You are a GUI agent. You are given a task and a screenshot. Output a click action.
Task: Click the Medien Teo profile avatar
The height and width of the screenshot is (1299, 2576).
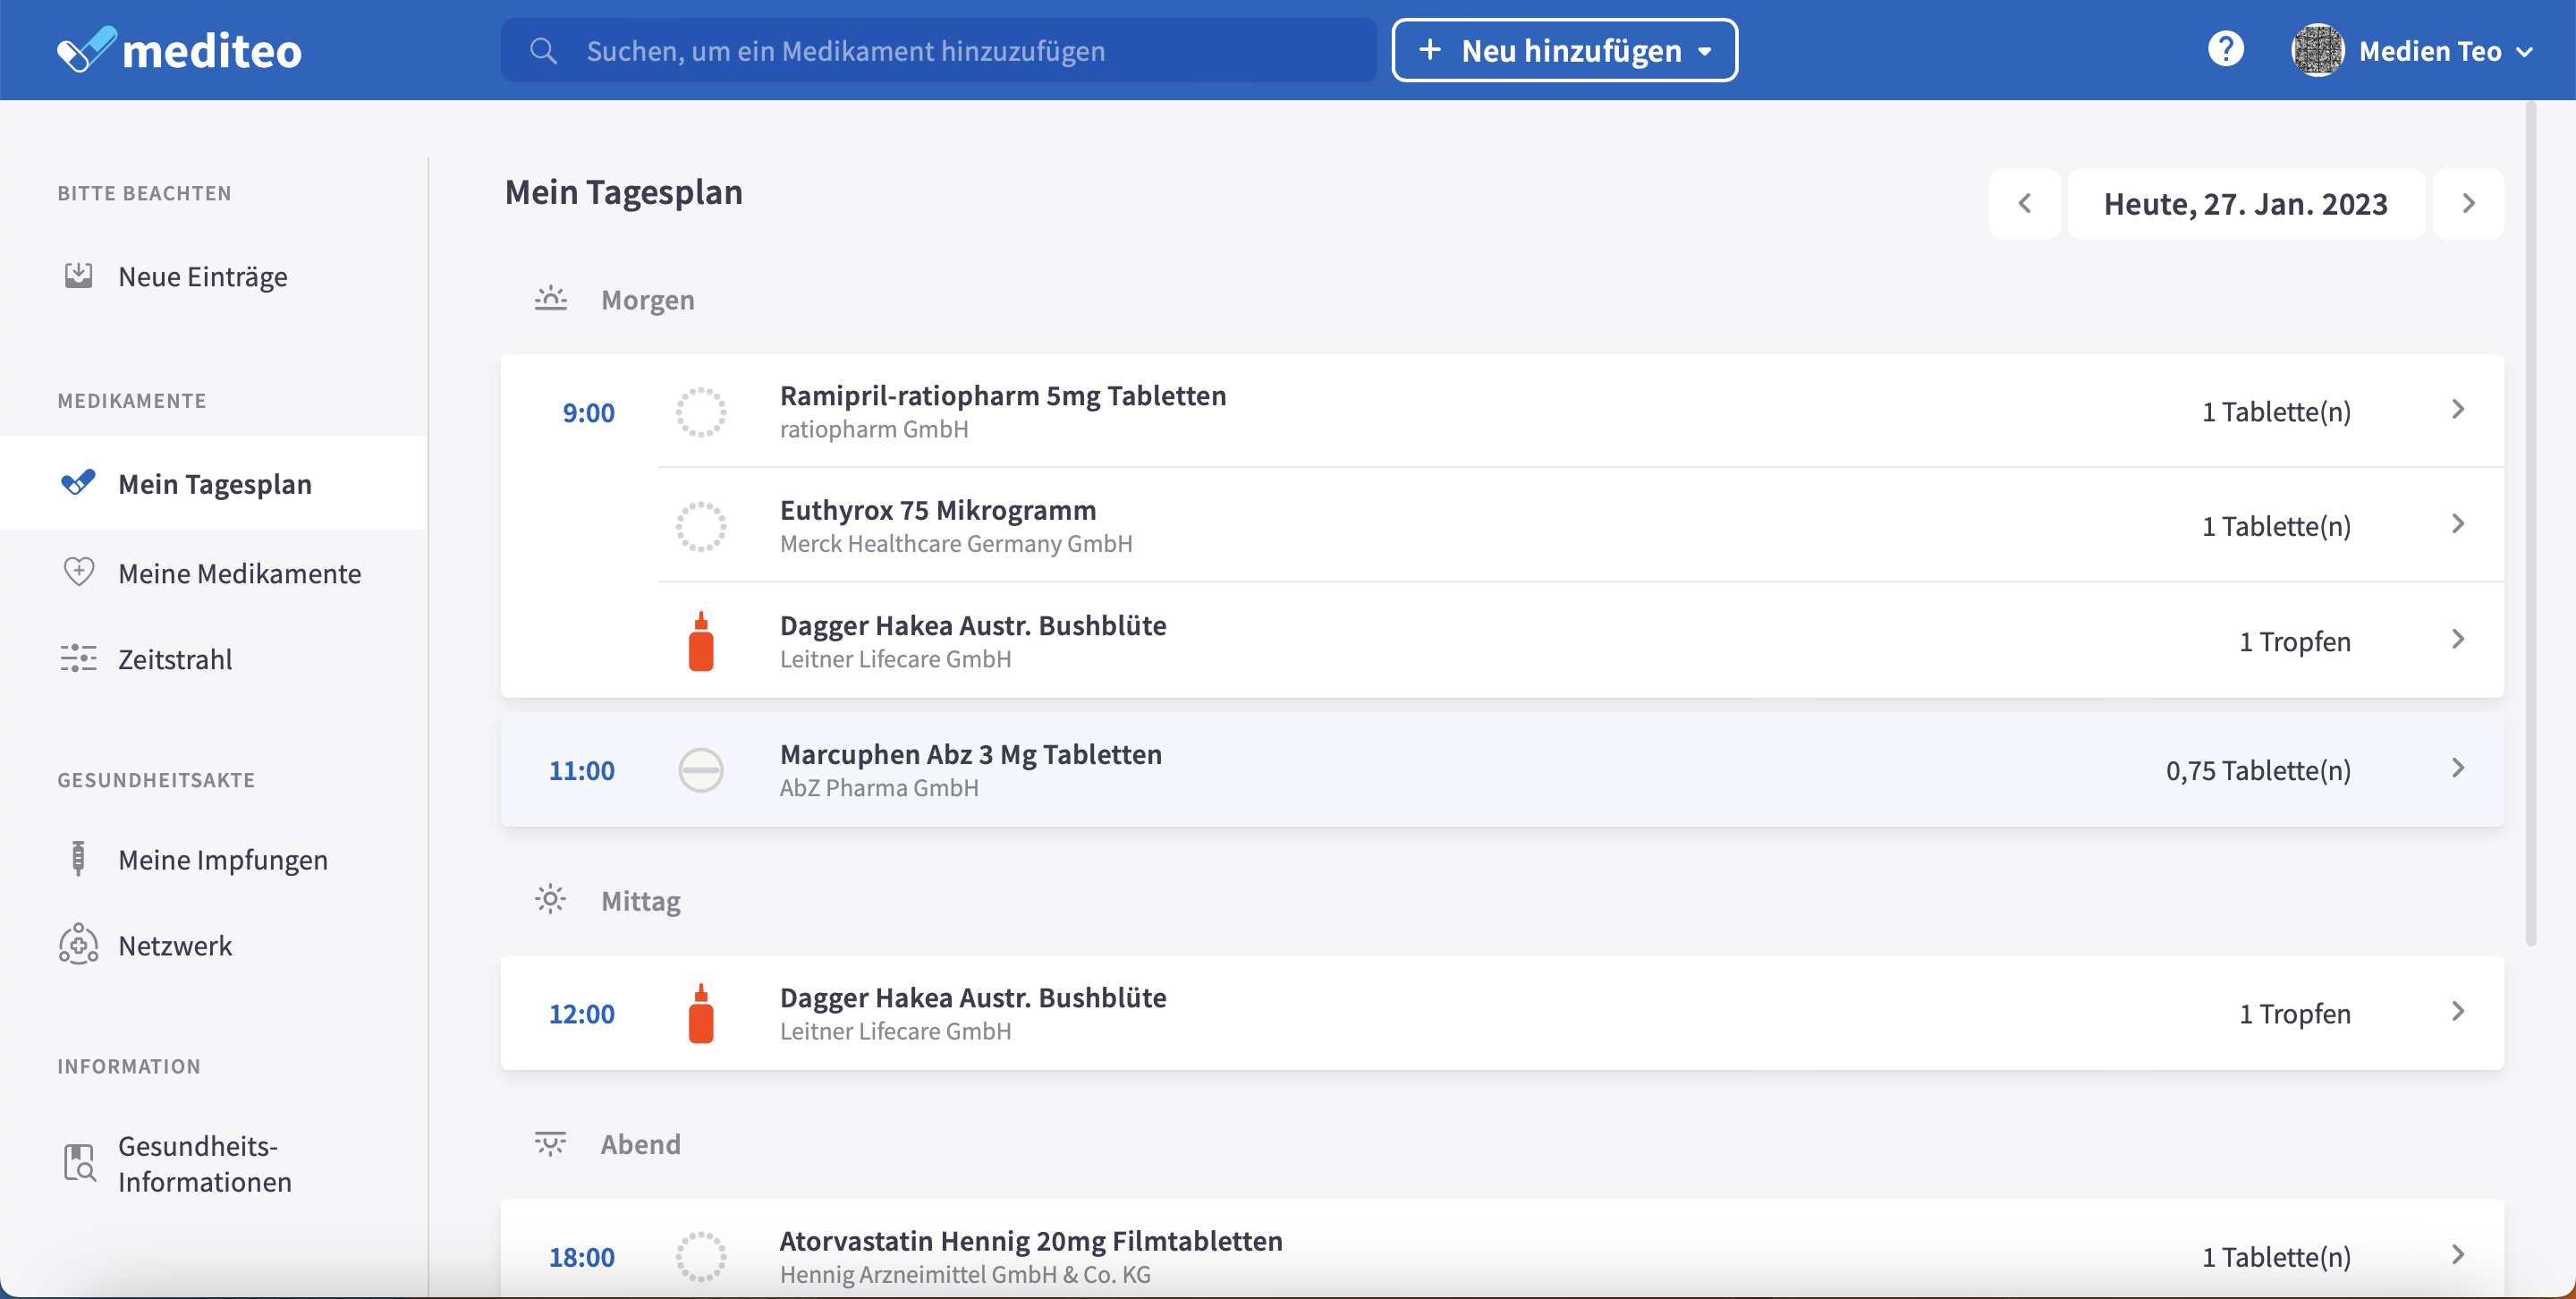2317,50
